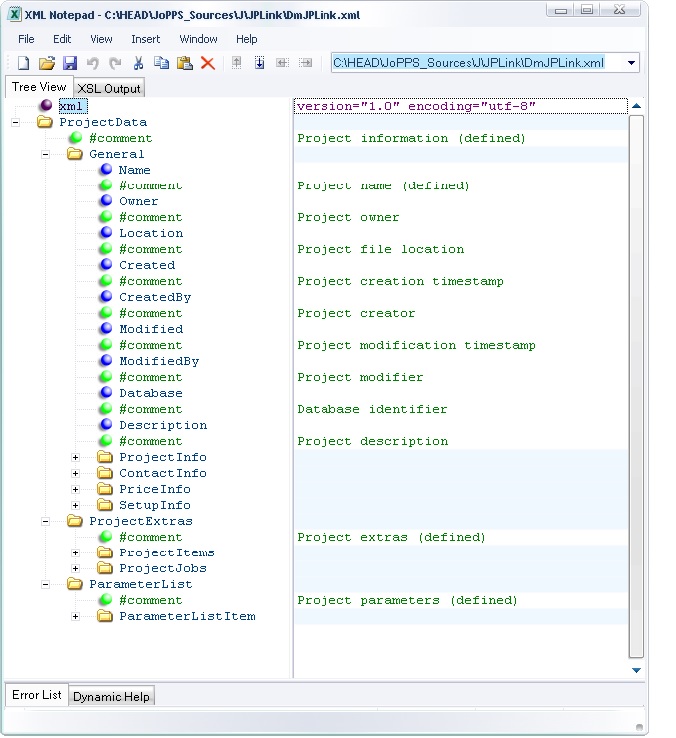The width and height of the screenshot is (676, 738).
Task: Create a new XML document
Action: [23, 63]
